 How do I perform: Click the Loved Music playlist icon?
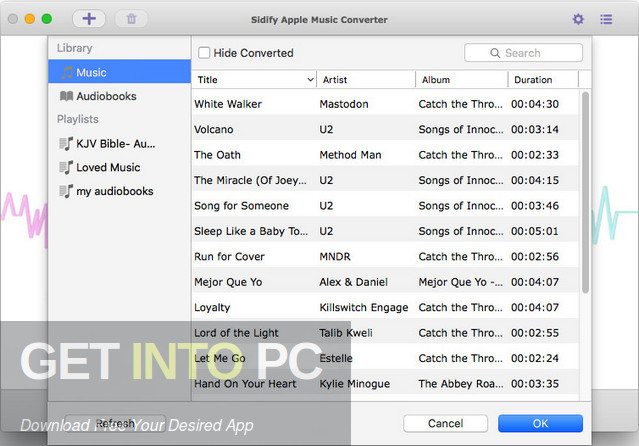pyautogui.click(x=66, y=167)
